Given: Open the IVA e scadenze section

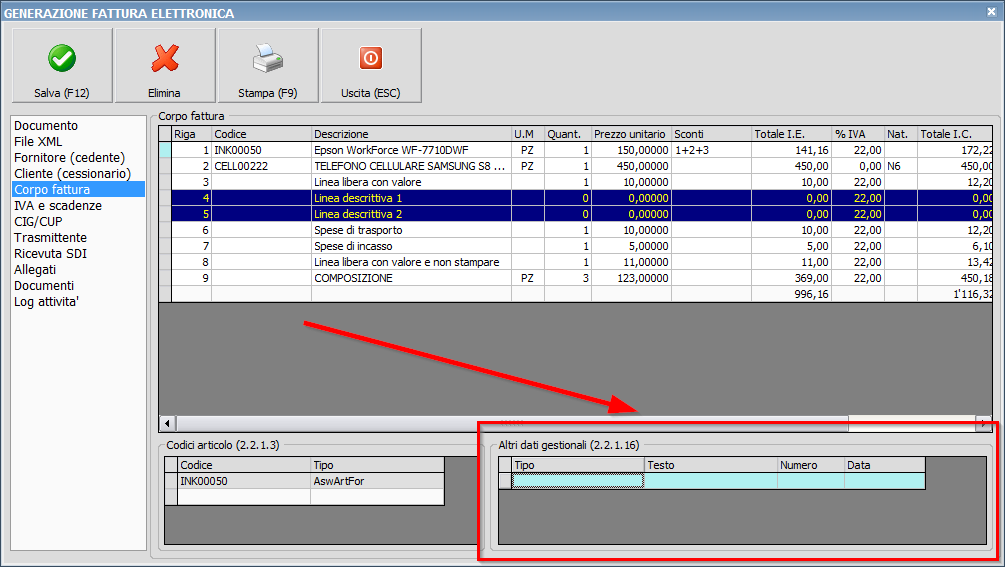Looking at the screenshot, I should coord(56,206).
